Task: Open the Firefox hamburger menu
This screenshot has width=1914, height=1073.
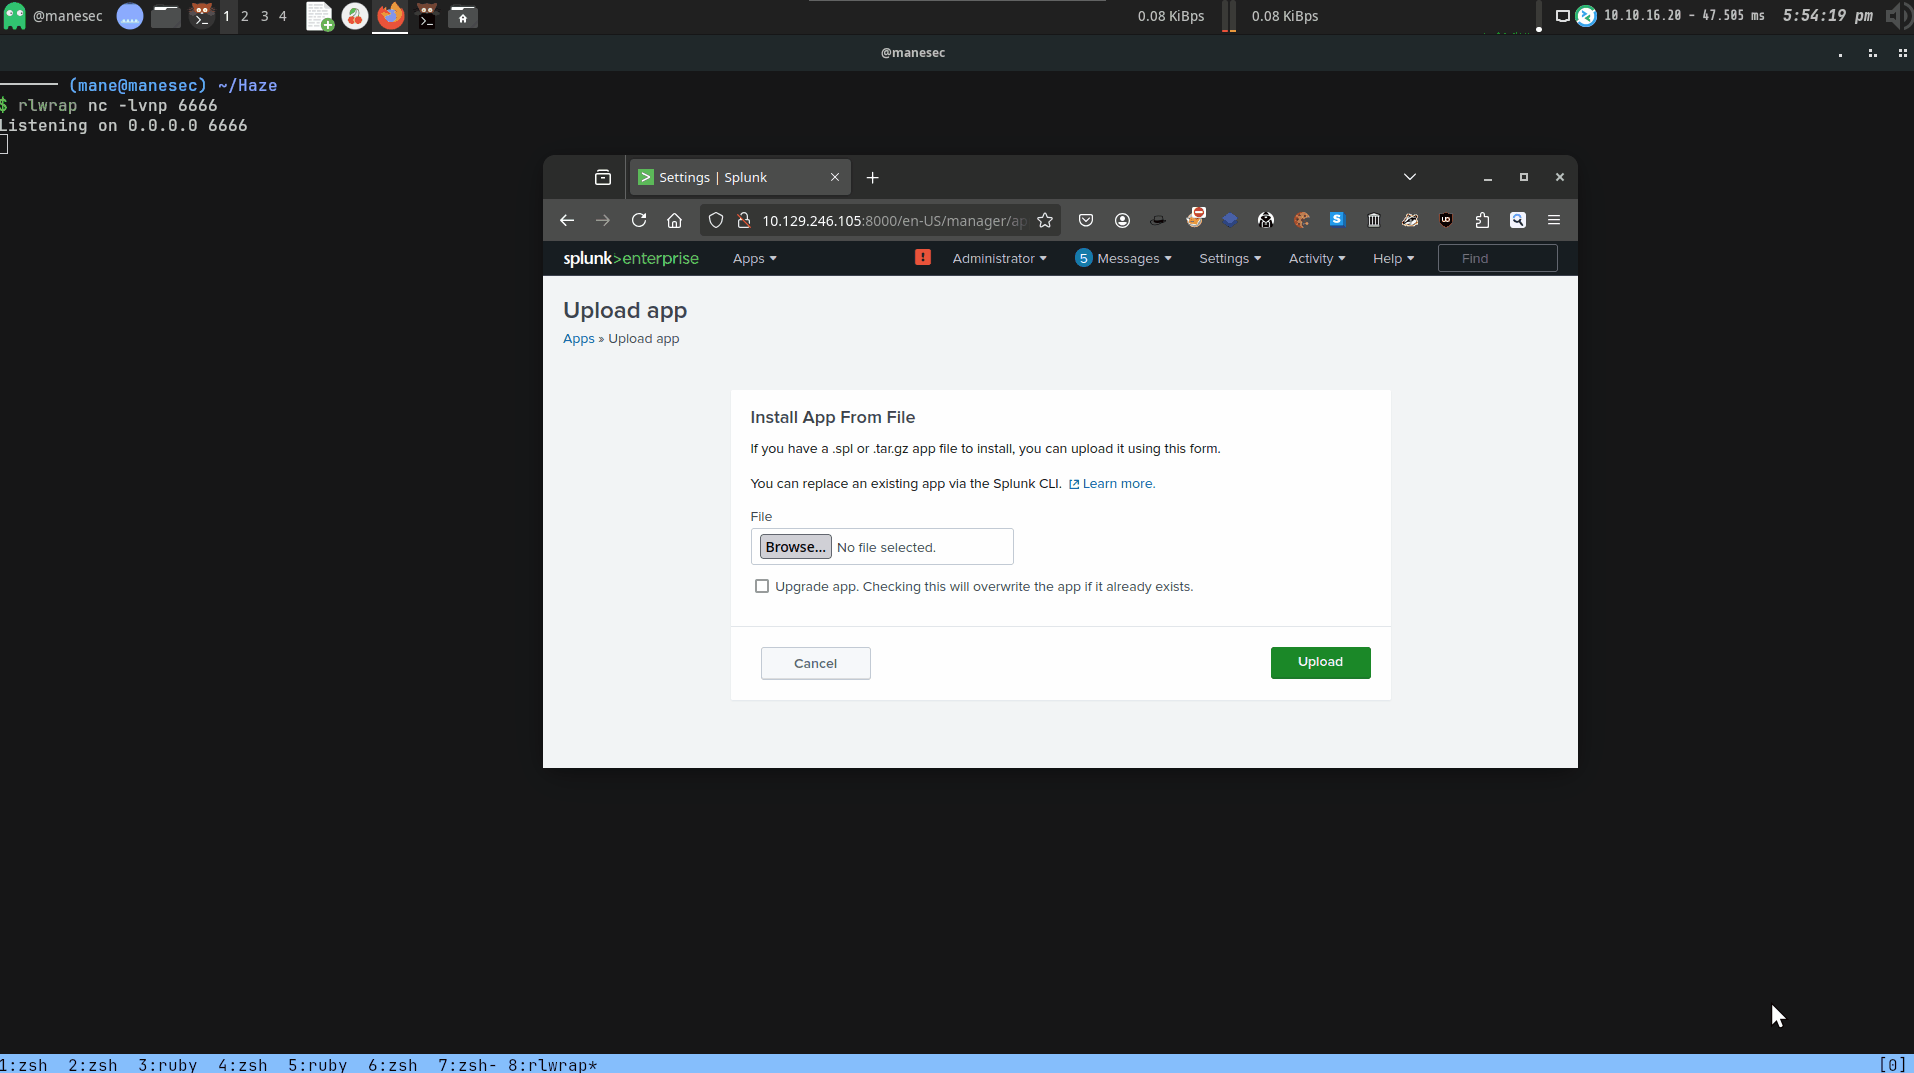Action: pos(1553,220)
